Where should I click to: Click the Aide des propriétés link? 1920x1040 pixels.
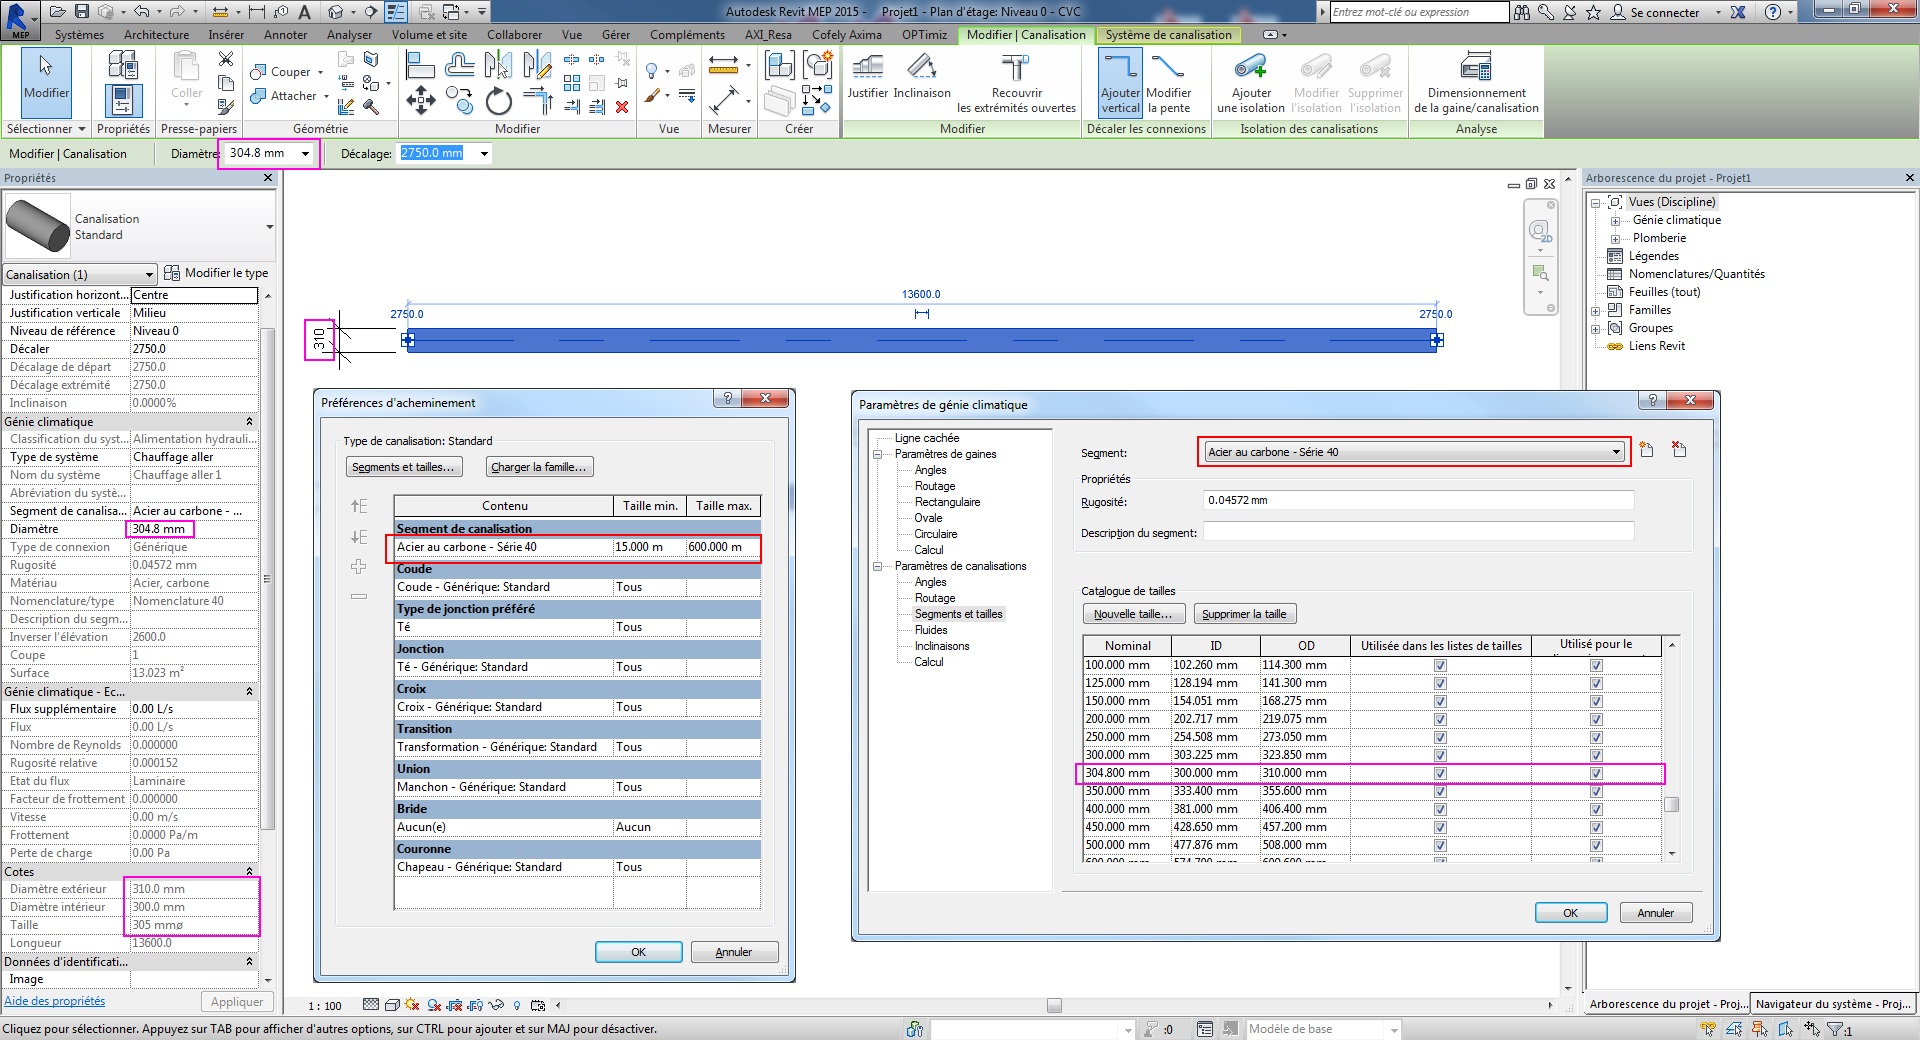coord(54,1001)
